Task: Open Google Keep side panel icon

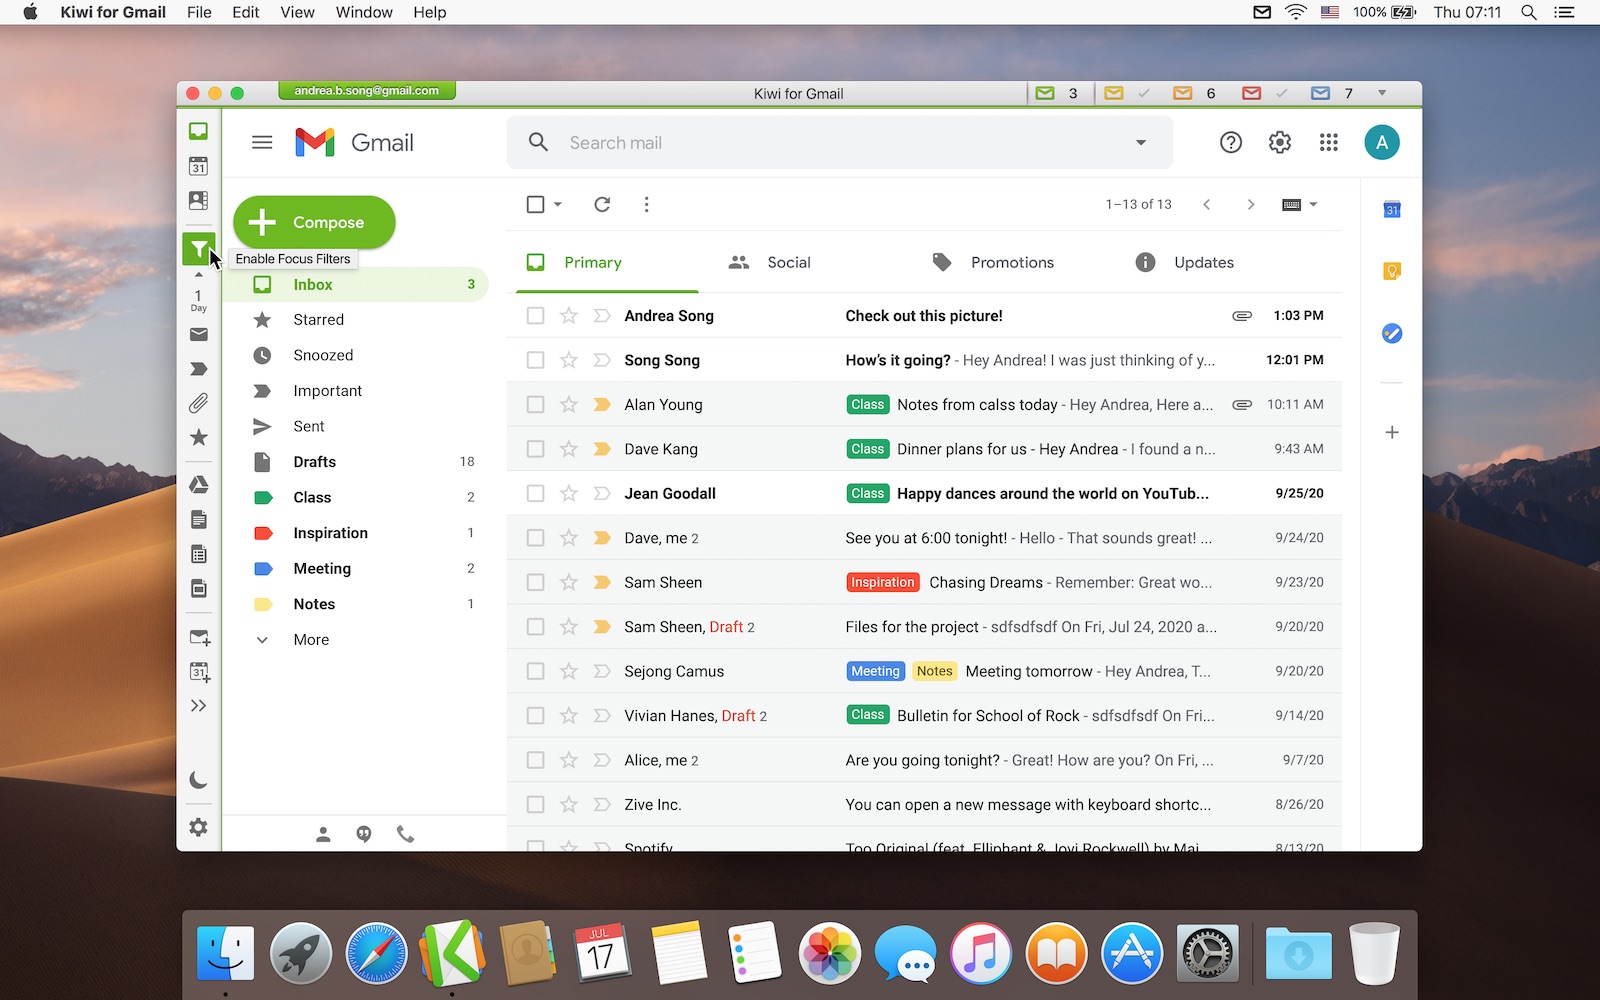Action: point(1392,271)
